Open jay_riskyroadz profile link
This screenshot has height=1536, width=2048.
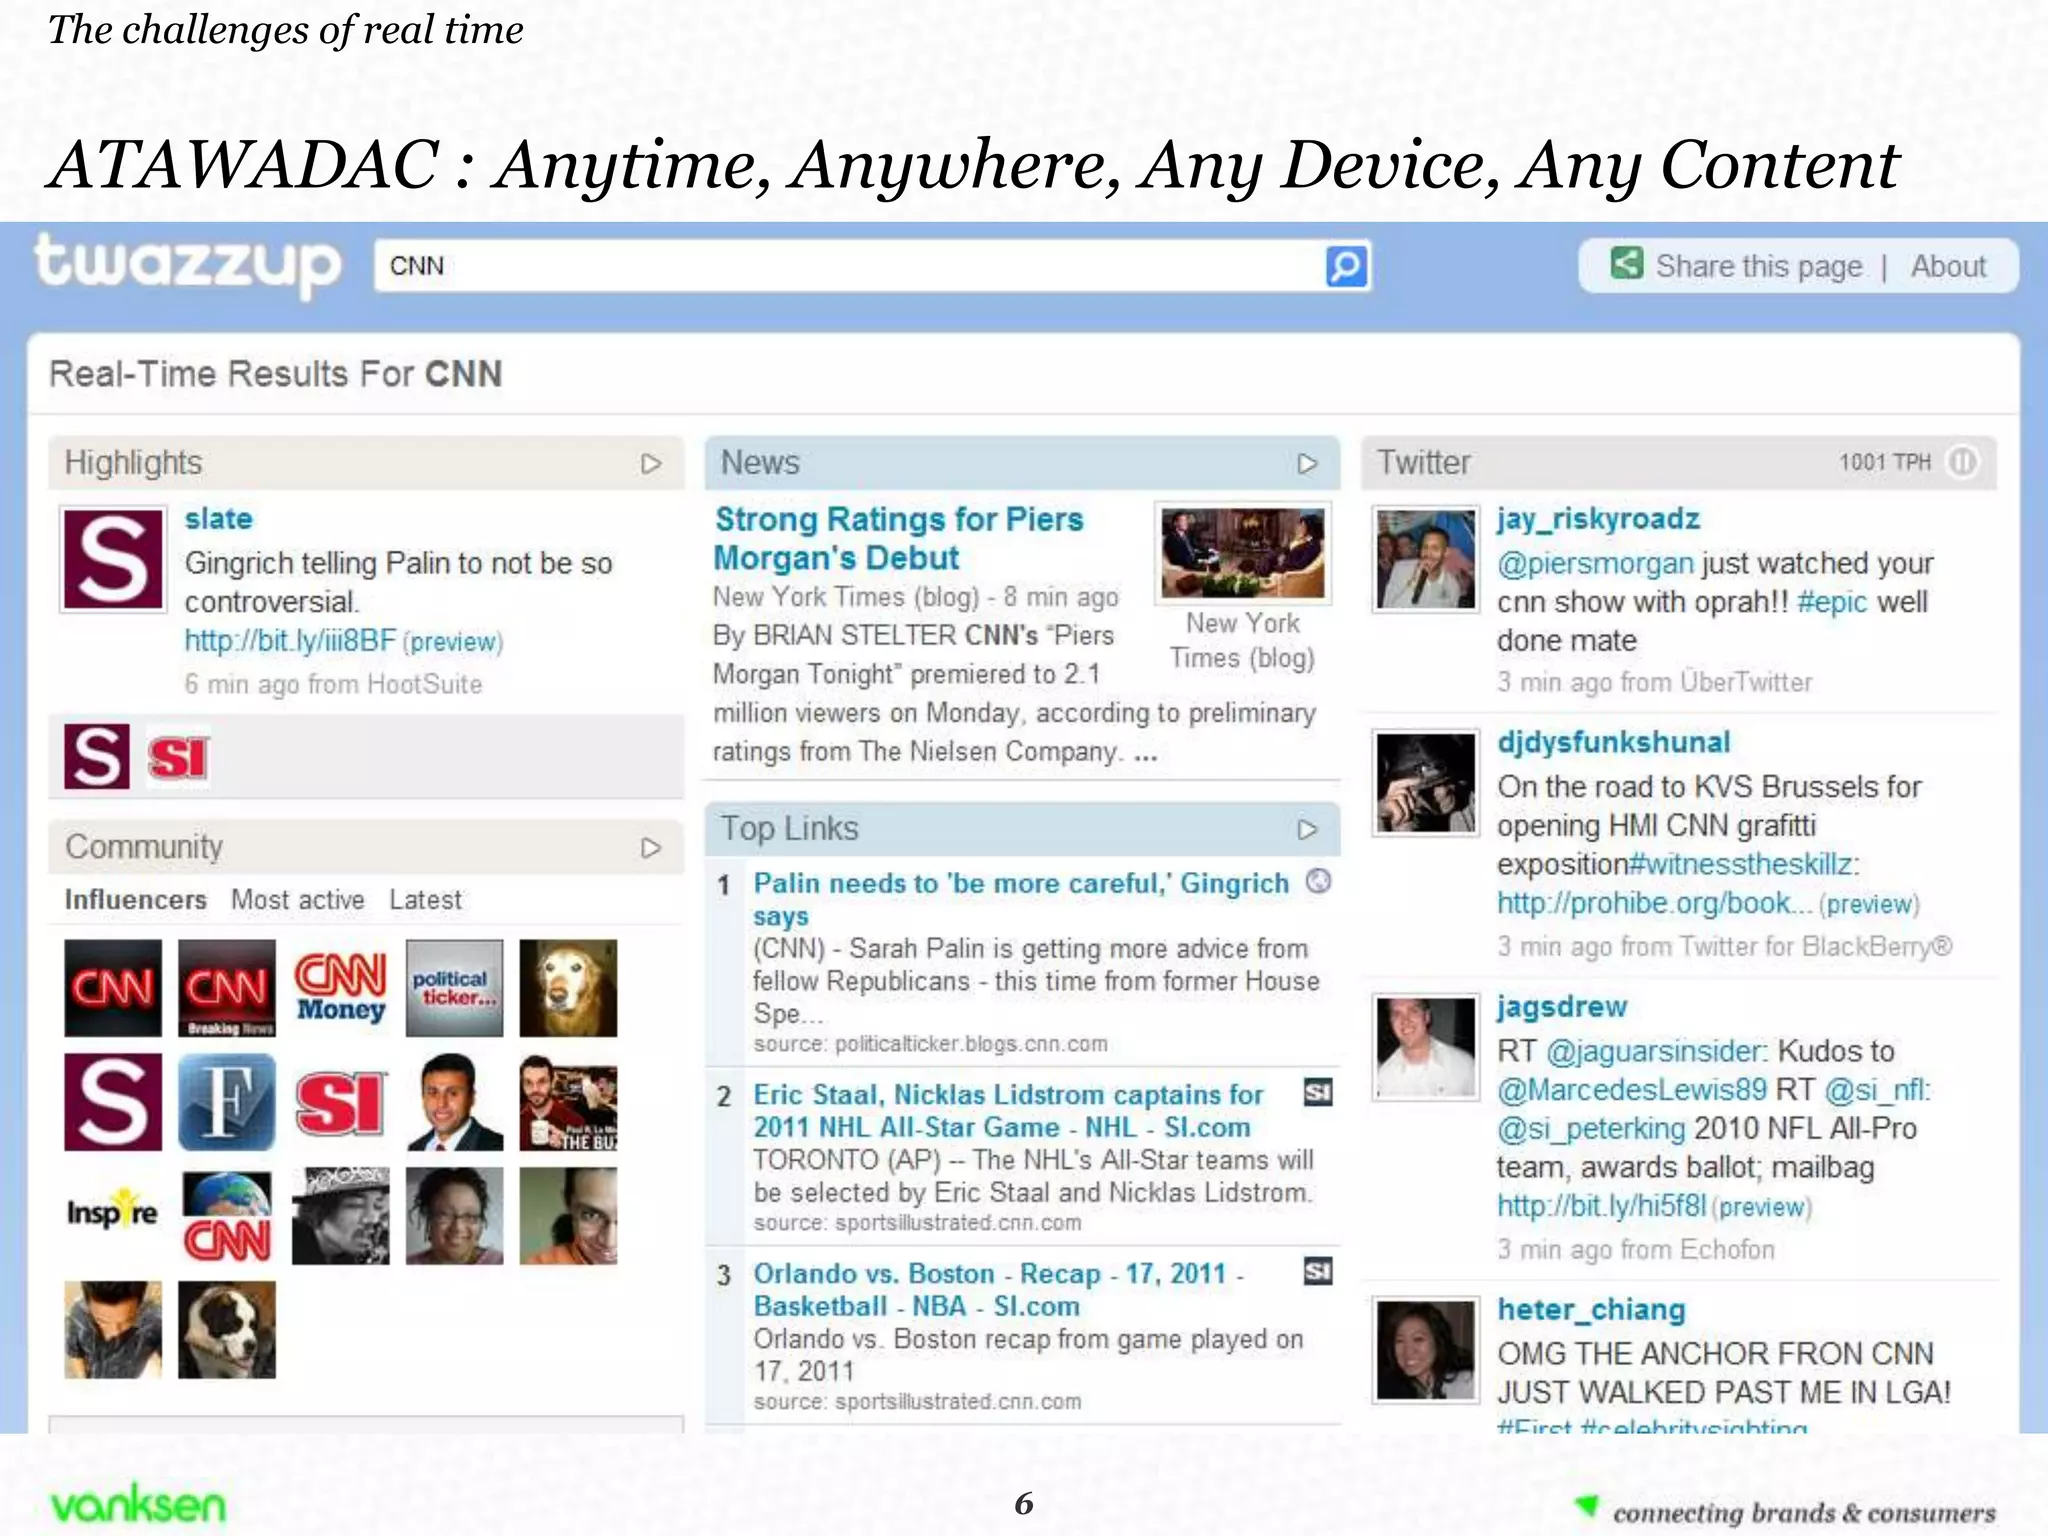1598,519
